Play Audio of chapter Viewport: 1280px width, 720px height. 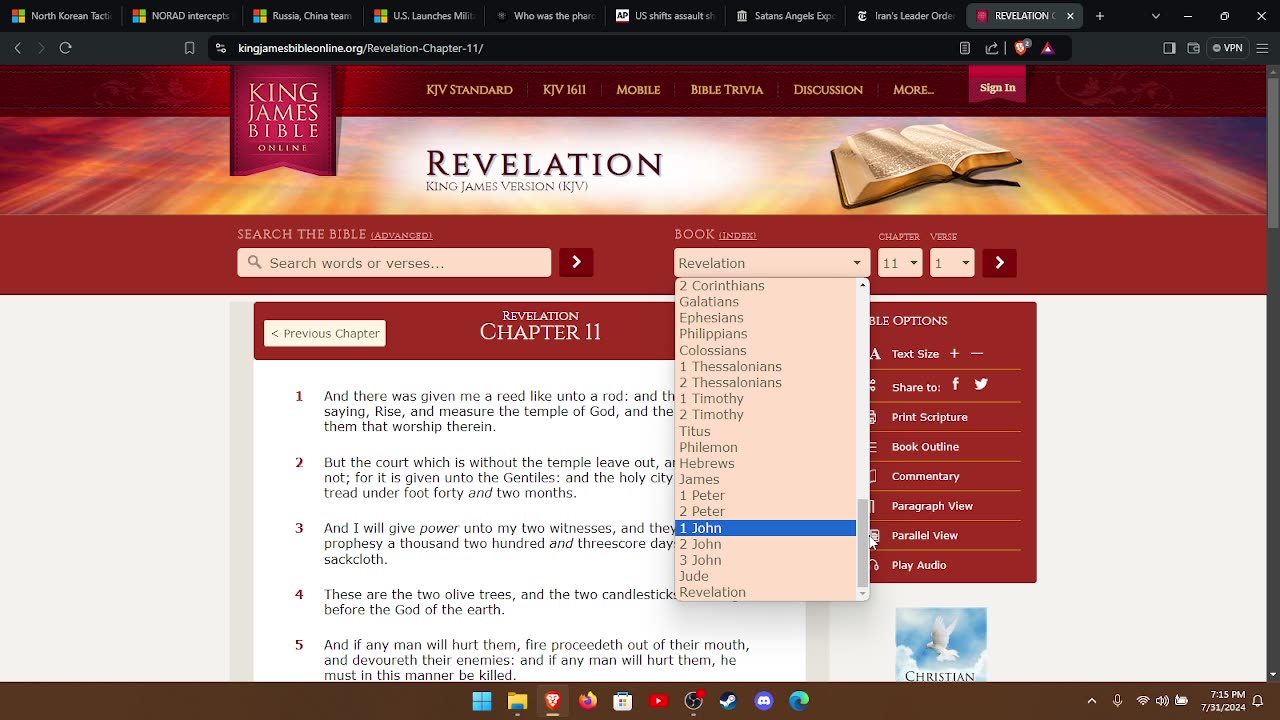(x=919, y=565)
